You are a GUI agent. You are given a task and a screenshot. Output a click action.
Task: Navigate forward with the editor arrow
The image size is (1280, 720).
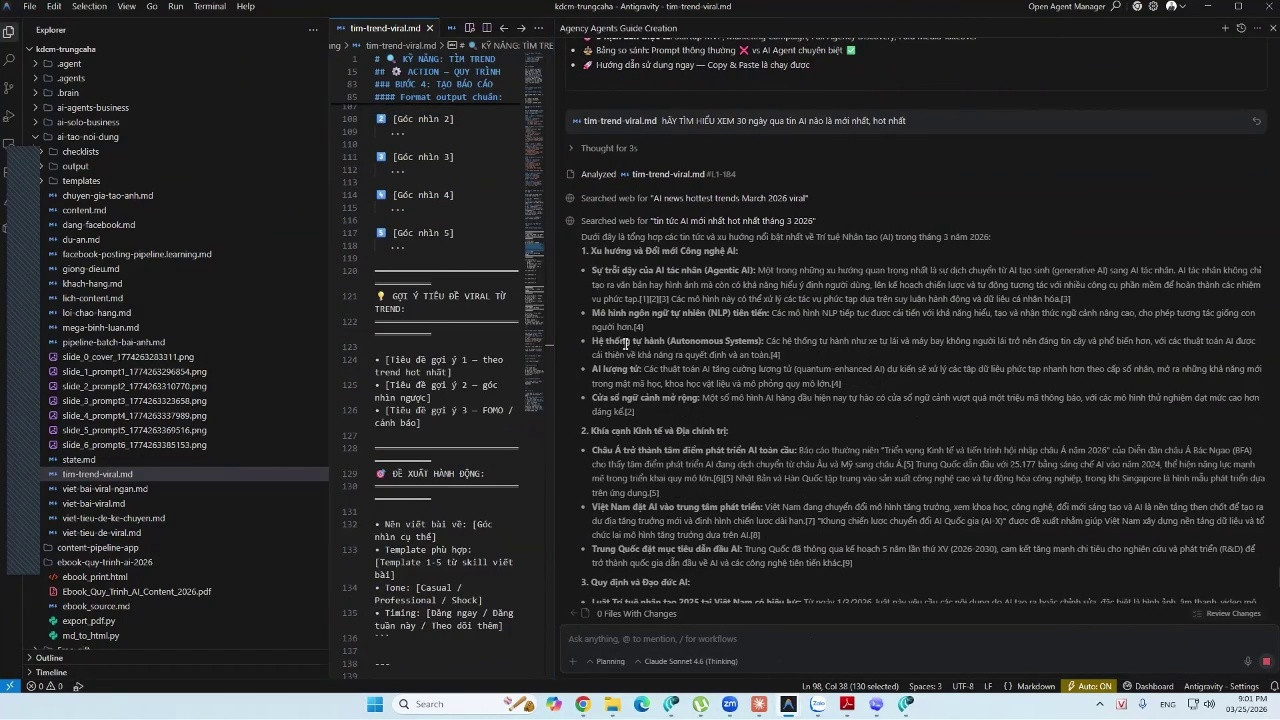pyautogui.click(x=521, y=28)
